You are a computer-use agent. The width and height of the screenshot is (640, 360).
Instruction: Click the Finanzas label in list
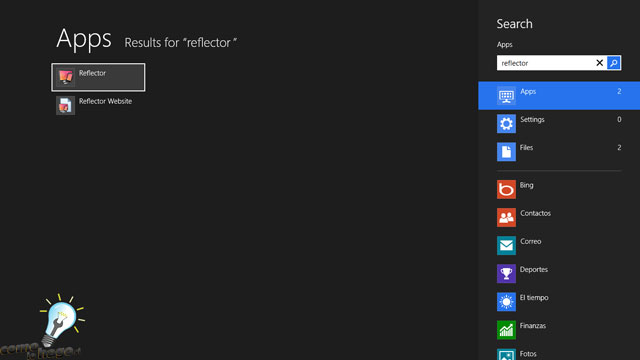click(x=533, y=326)
